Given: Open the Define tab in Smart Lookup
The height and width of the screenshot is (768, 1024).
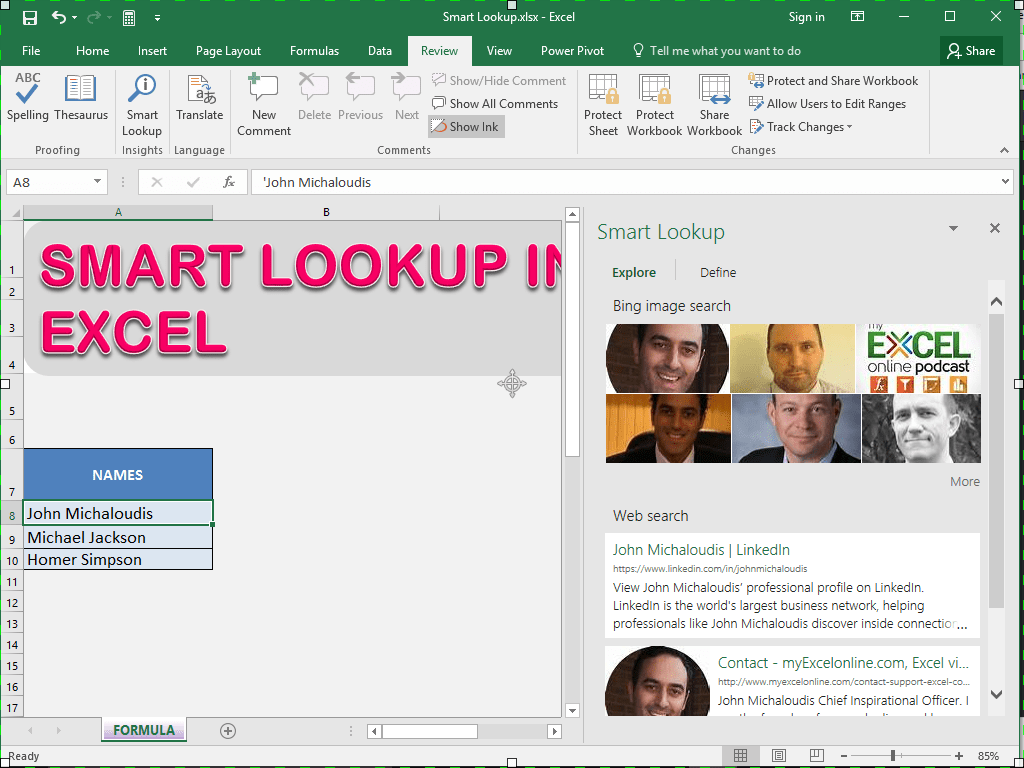Looking at the screenshot, I should (718, 272).
